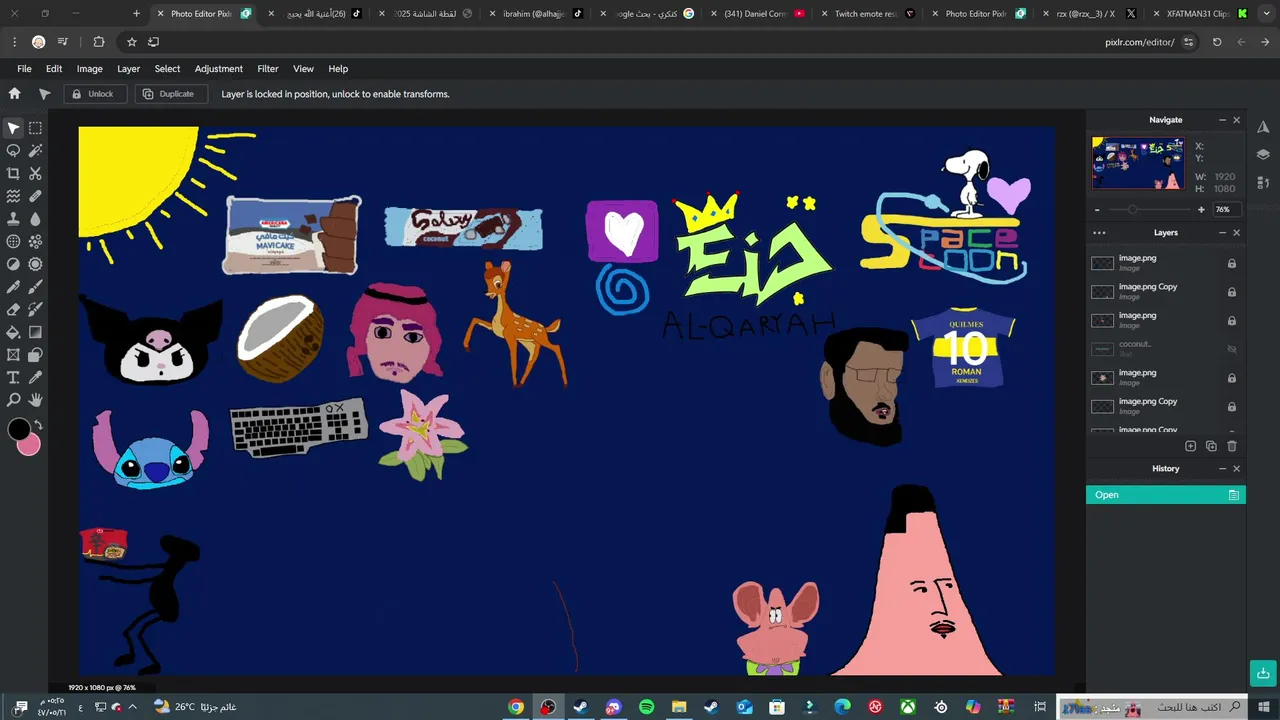
Task: Open the Adjustment menu
Action: pos(219,69)
